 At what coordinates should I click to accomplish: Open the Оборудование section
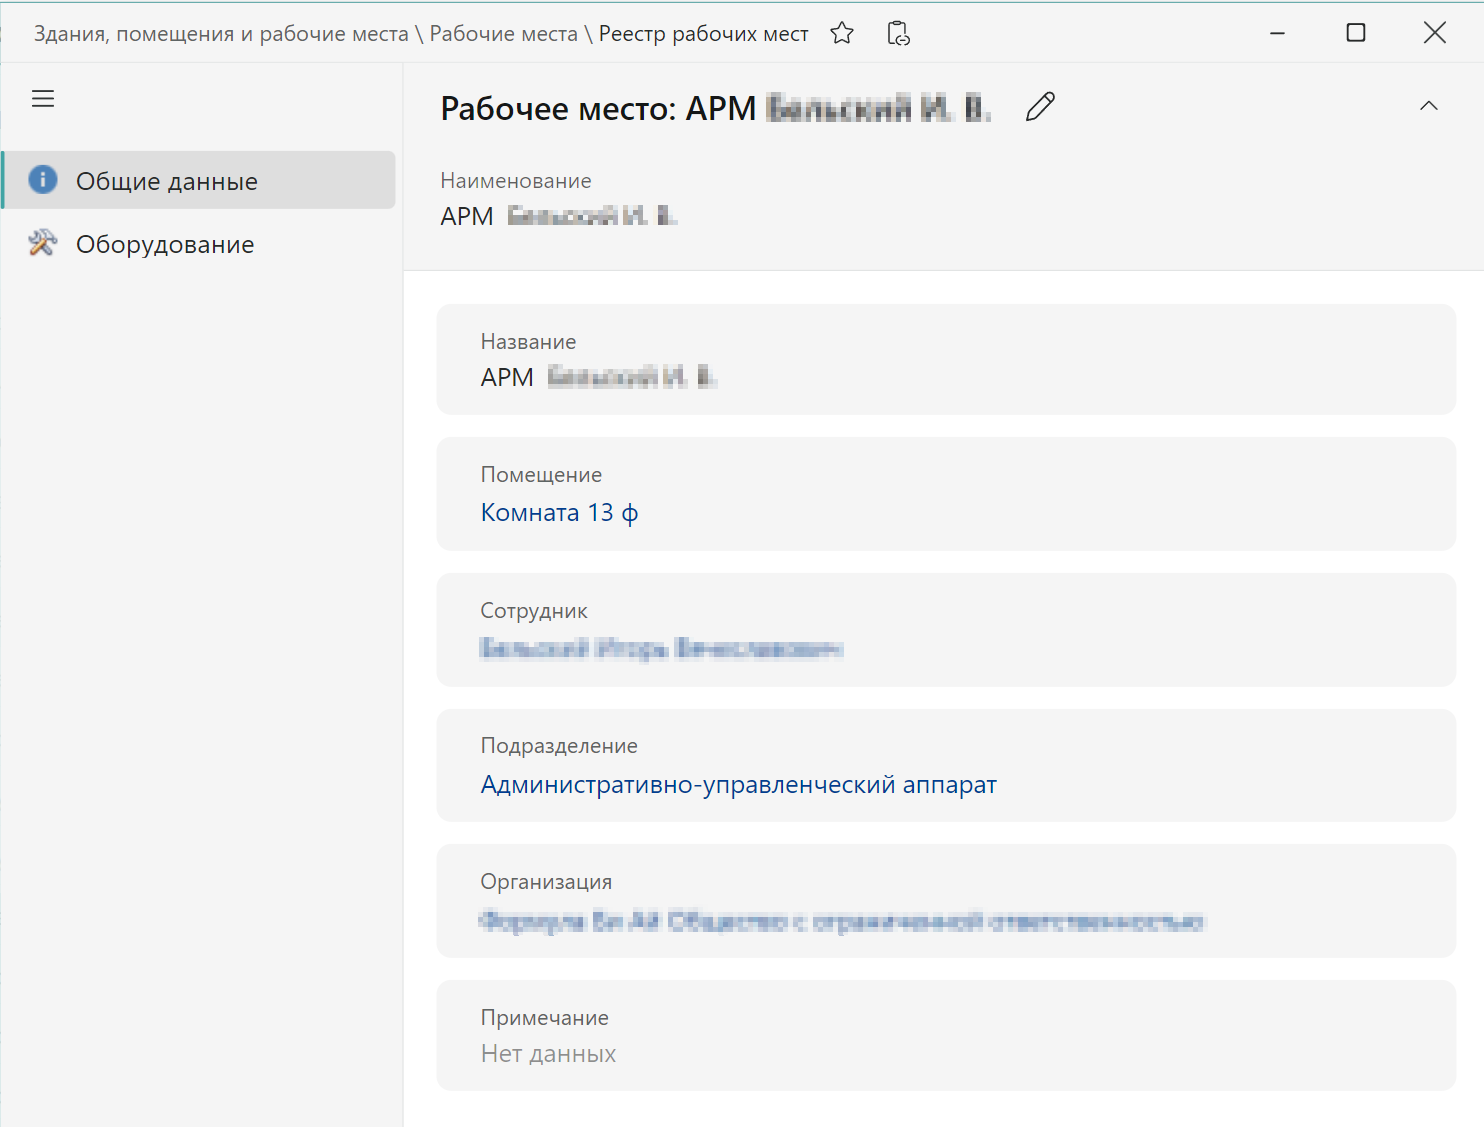pos(165,245)
